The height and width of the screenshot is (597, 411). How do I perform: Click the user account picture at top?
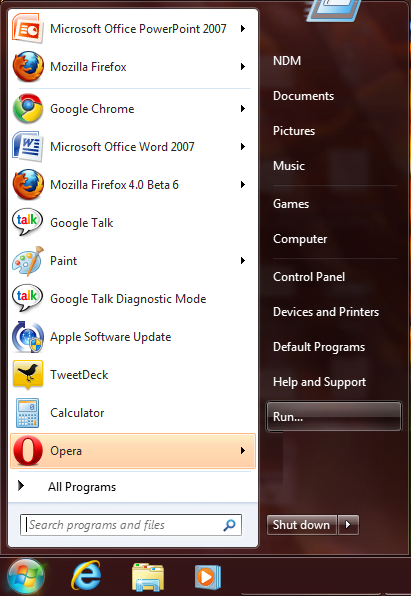click(x=334, y=10)
